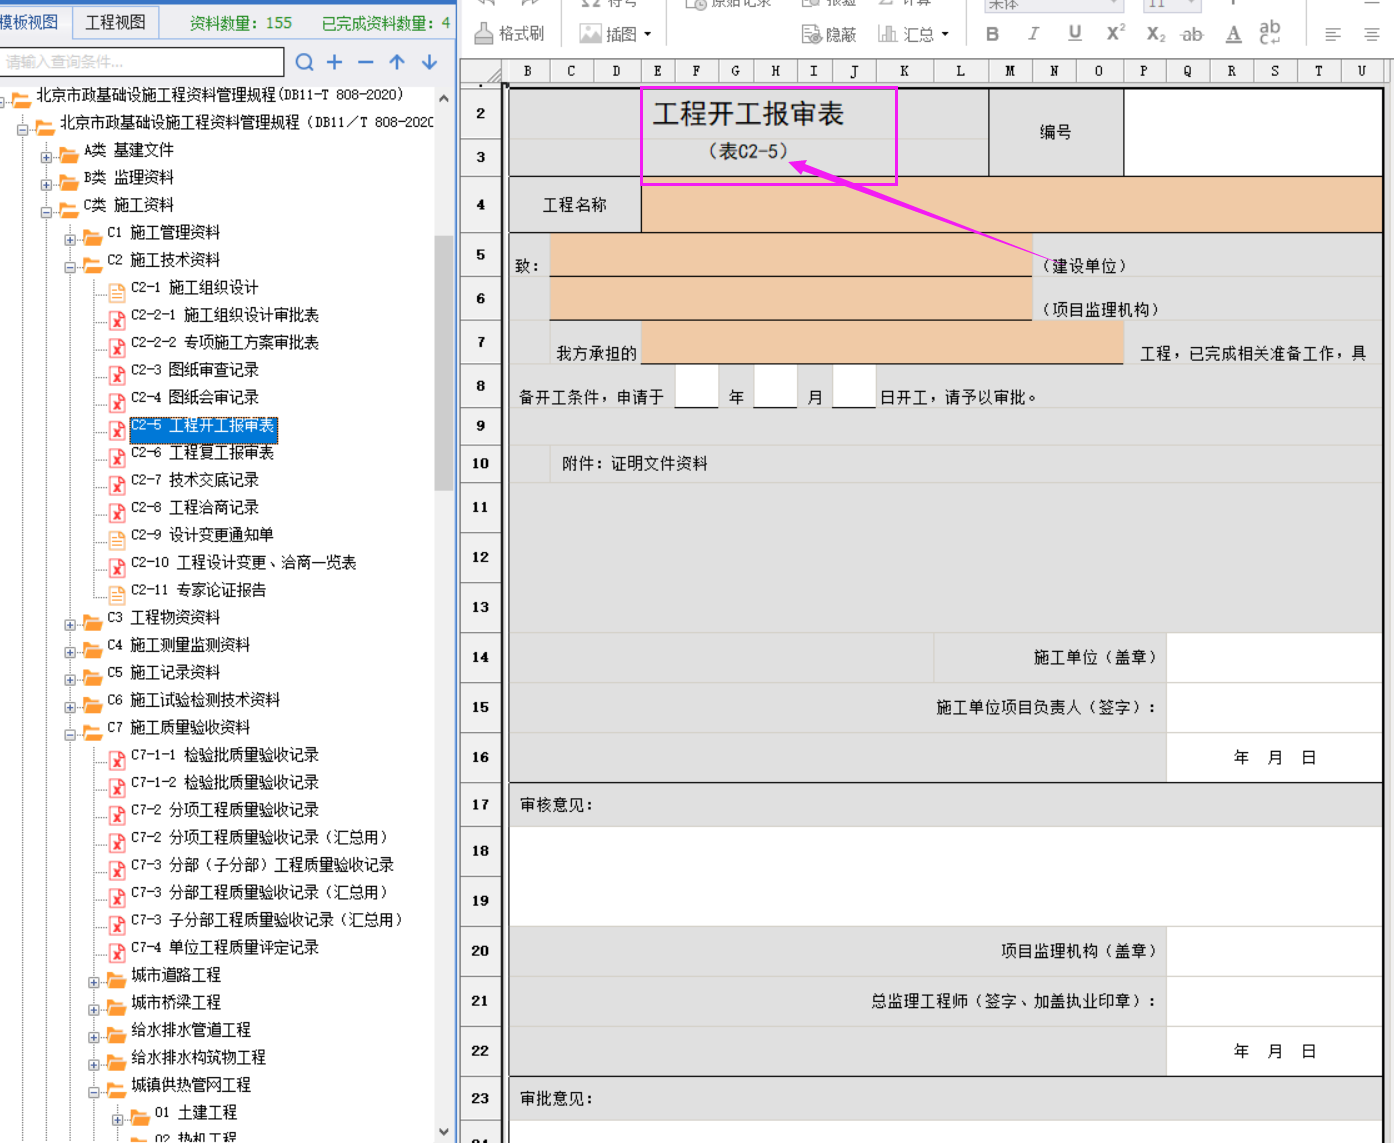Screen dimensions: 1394x1143
Task: Align text left
Action: point(1333,34)
